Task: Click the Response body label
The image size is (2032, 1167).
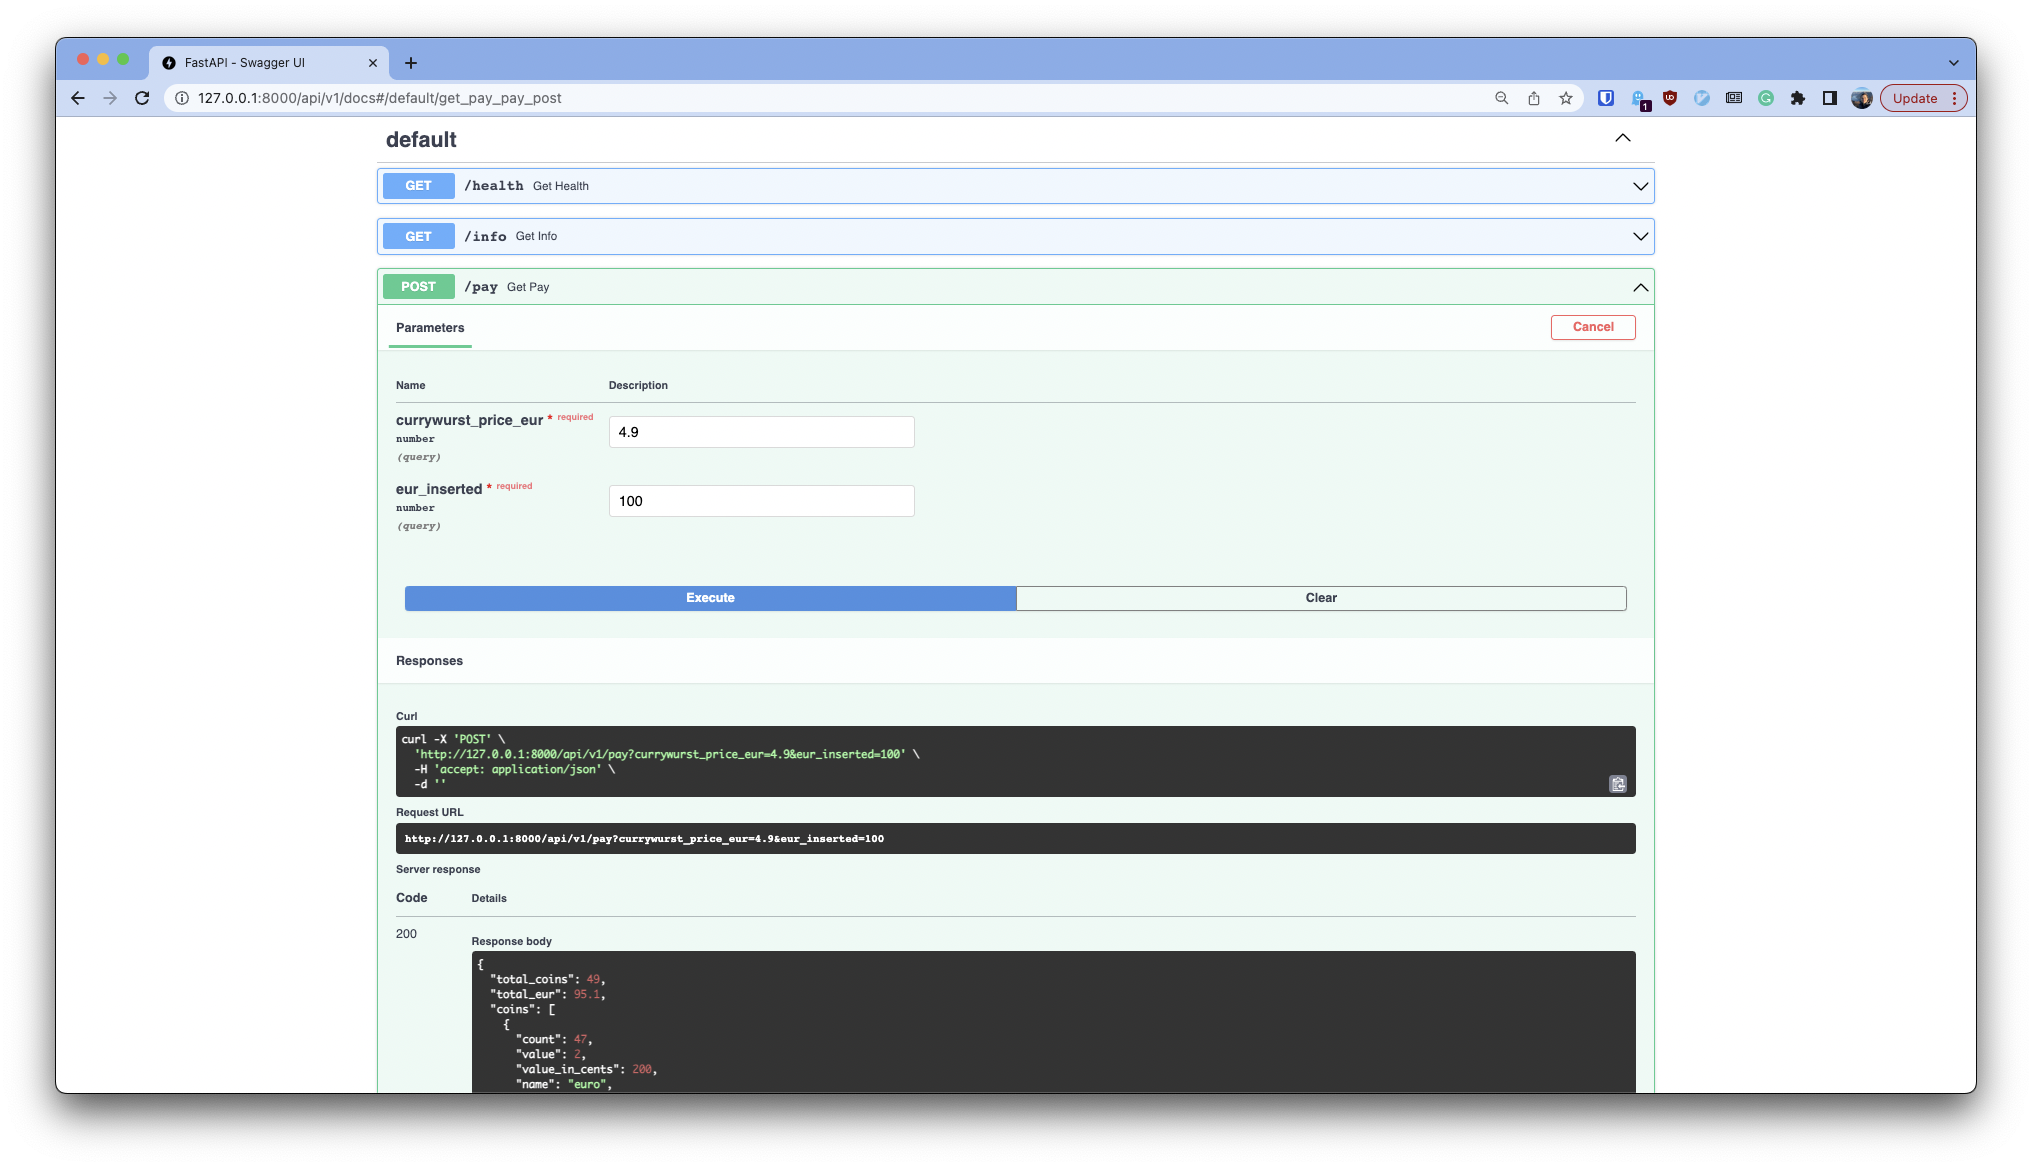Action: click(x=511, y=941)
